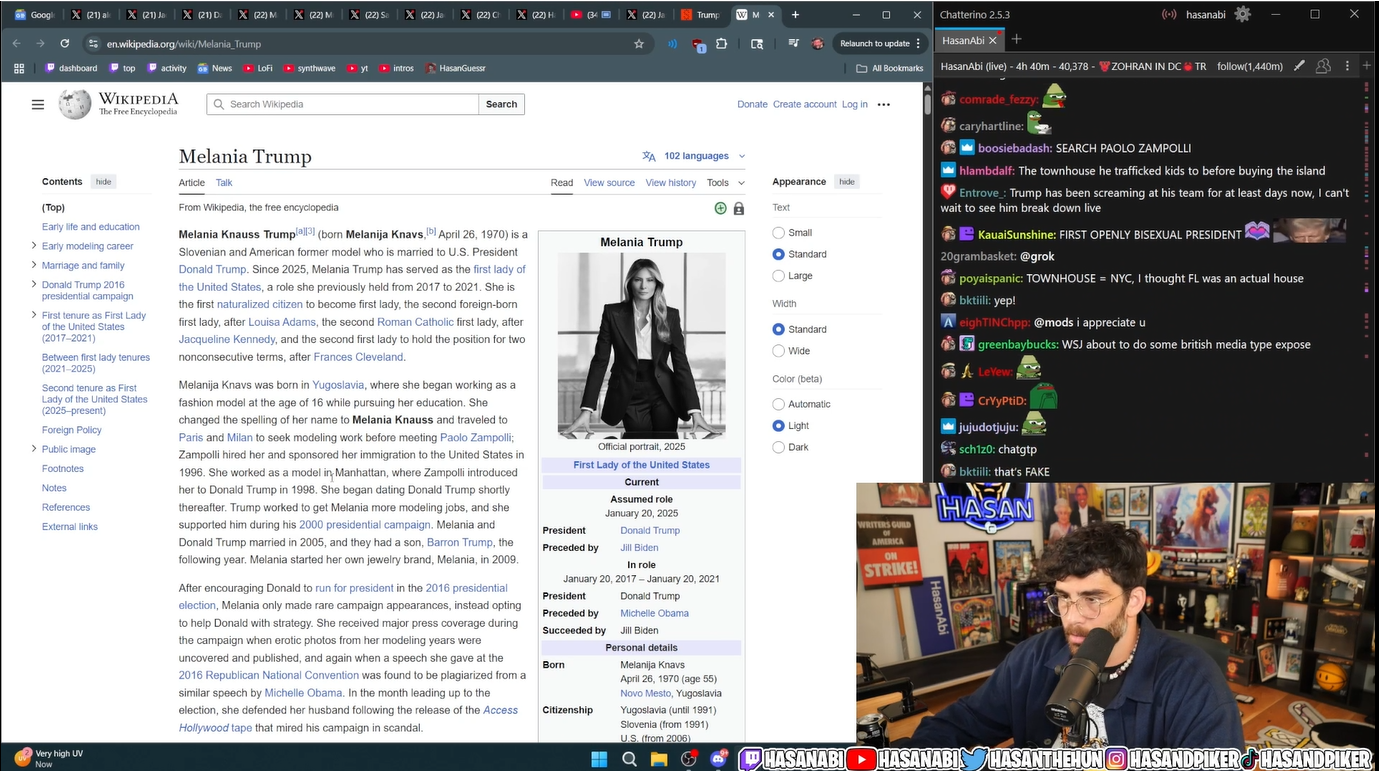Switch to View source tab
1379x771 pixels.
coord(609,183)
